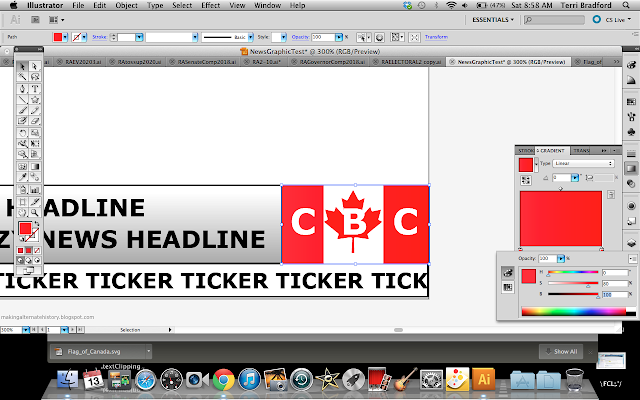Open the CS Live button
Screen dimensions: 640x400
pos(612,20)
